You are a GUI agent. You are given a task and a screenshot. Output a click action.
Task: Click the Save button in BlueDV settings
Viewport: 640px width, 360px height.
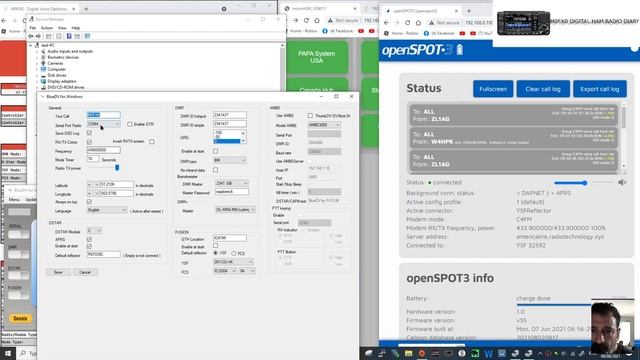tap(58, 272)
